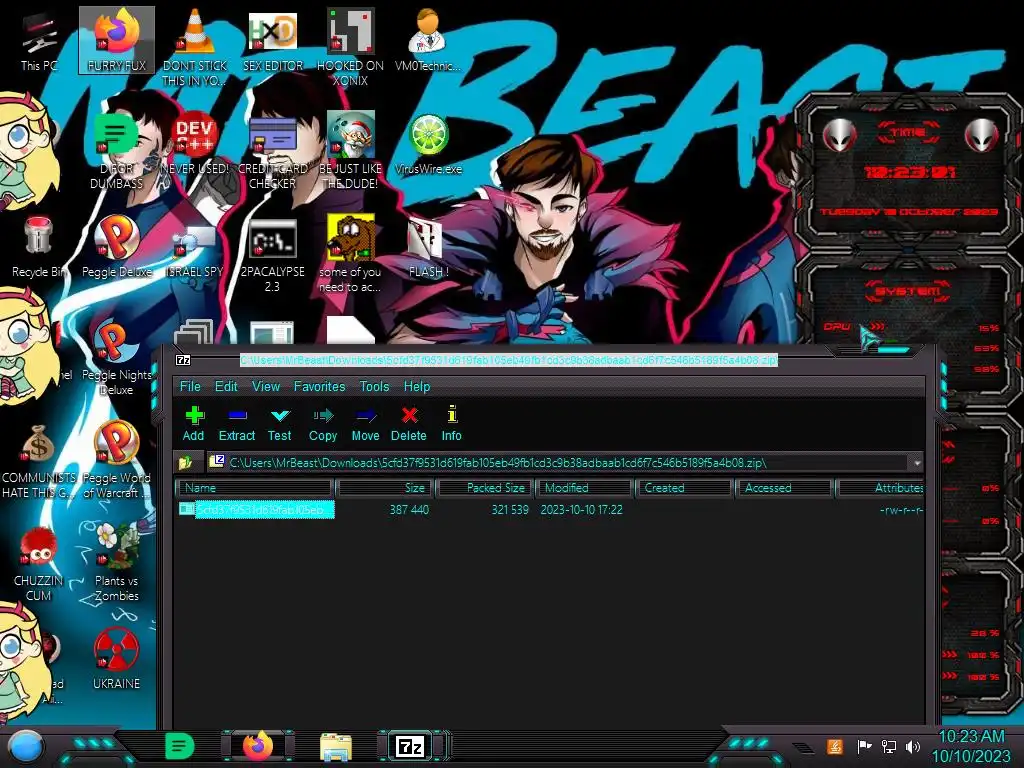Click the Extract toolbar icon

point(236,424)
